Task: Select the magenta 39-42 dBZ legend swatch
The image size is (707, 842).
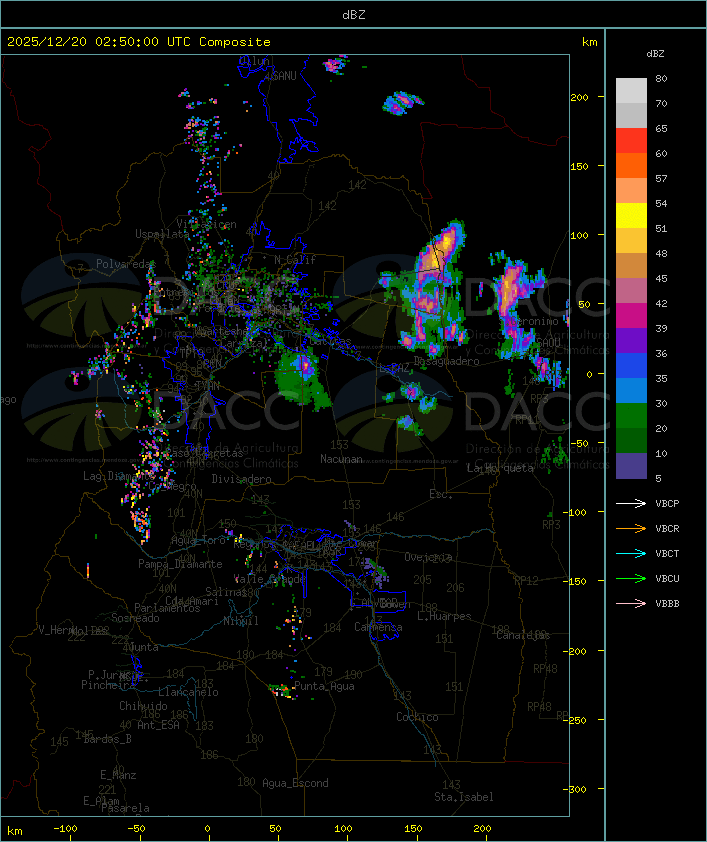Action: pos(631,316)
